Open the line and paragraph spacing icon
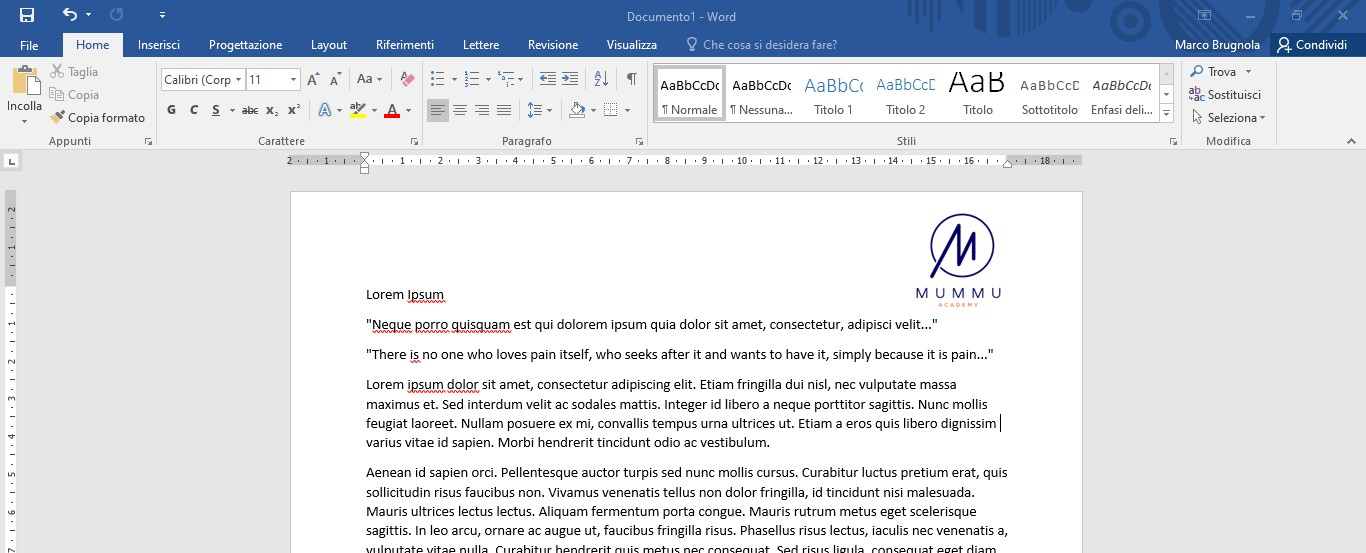The image size is (1366, 553). point(535,110)
